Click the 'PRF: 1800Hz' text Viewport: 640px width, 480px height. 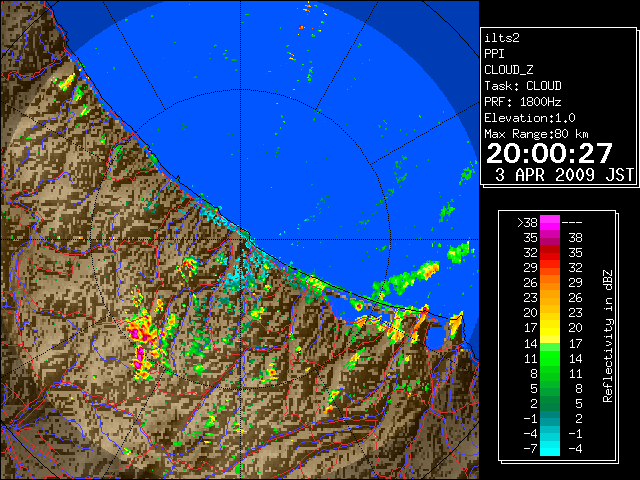(523, 102)
